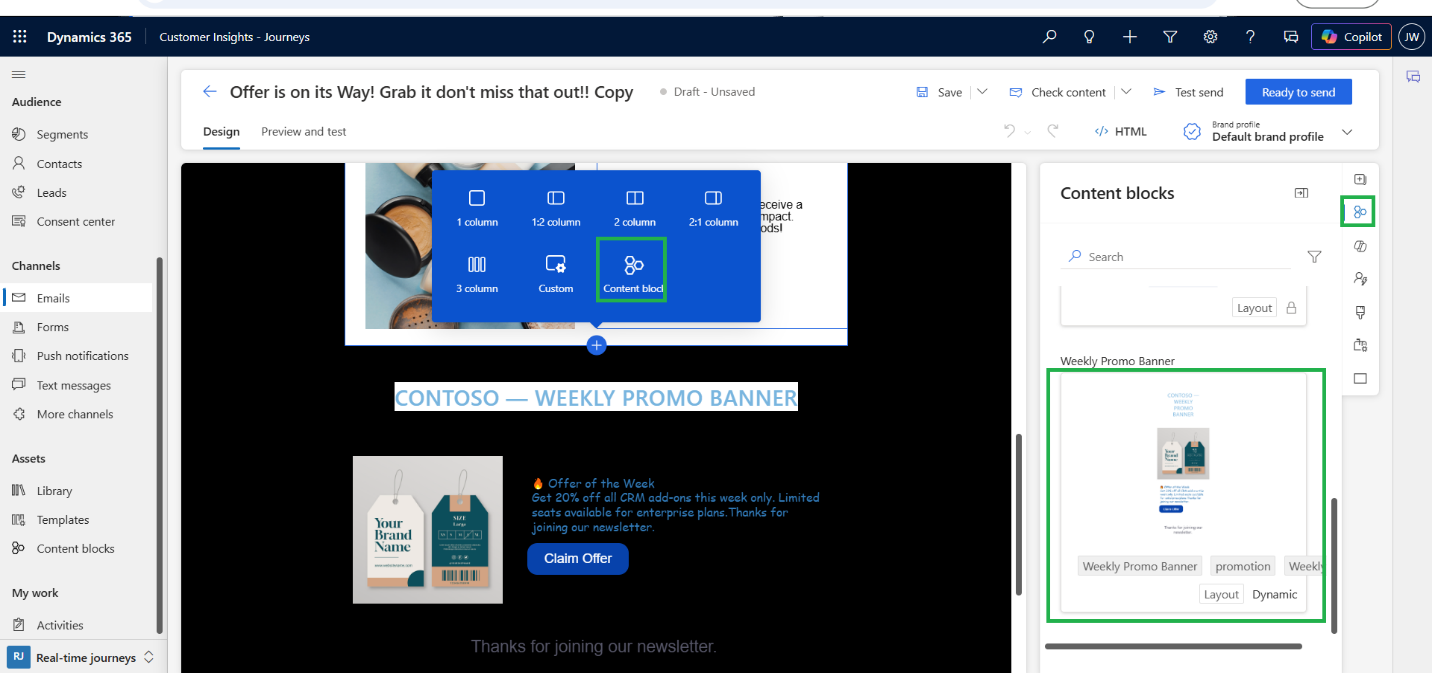
Task: Collapse the Content blocks pane
Action: (x=1301, y=193)
